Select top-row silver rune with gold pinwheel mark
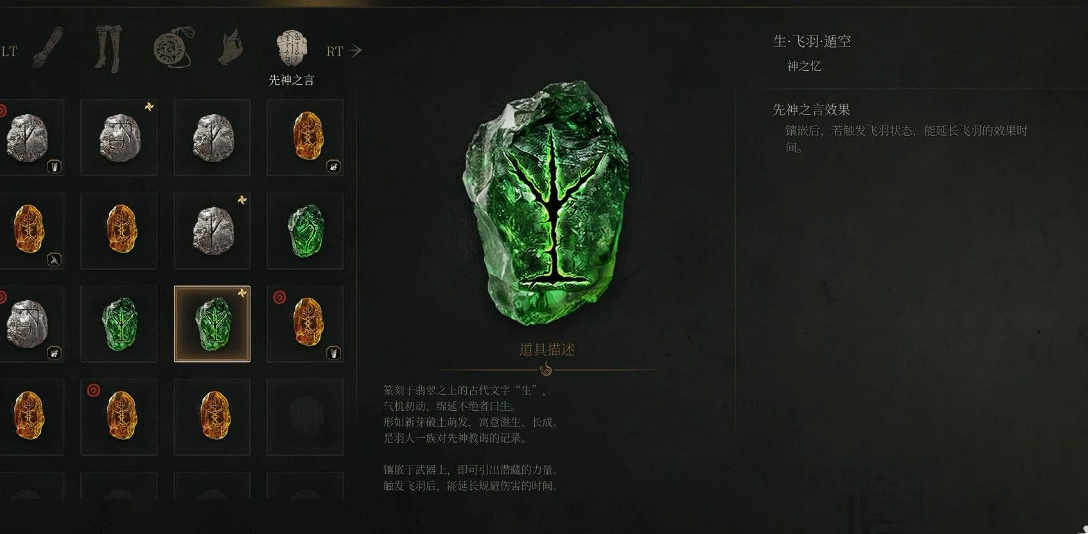Image resolution: width=1088 pixels, height=534 pixels. pyautogui.click(x=119, y=137)
